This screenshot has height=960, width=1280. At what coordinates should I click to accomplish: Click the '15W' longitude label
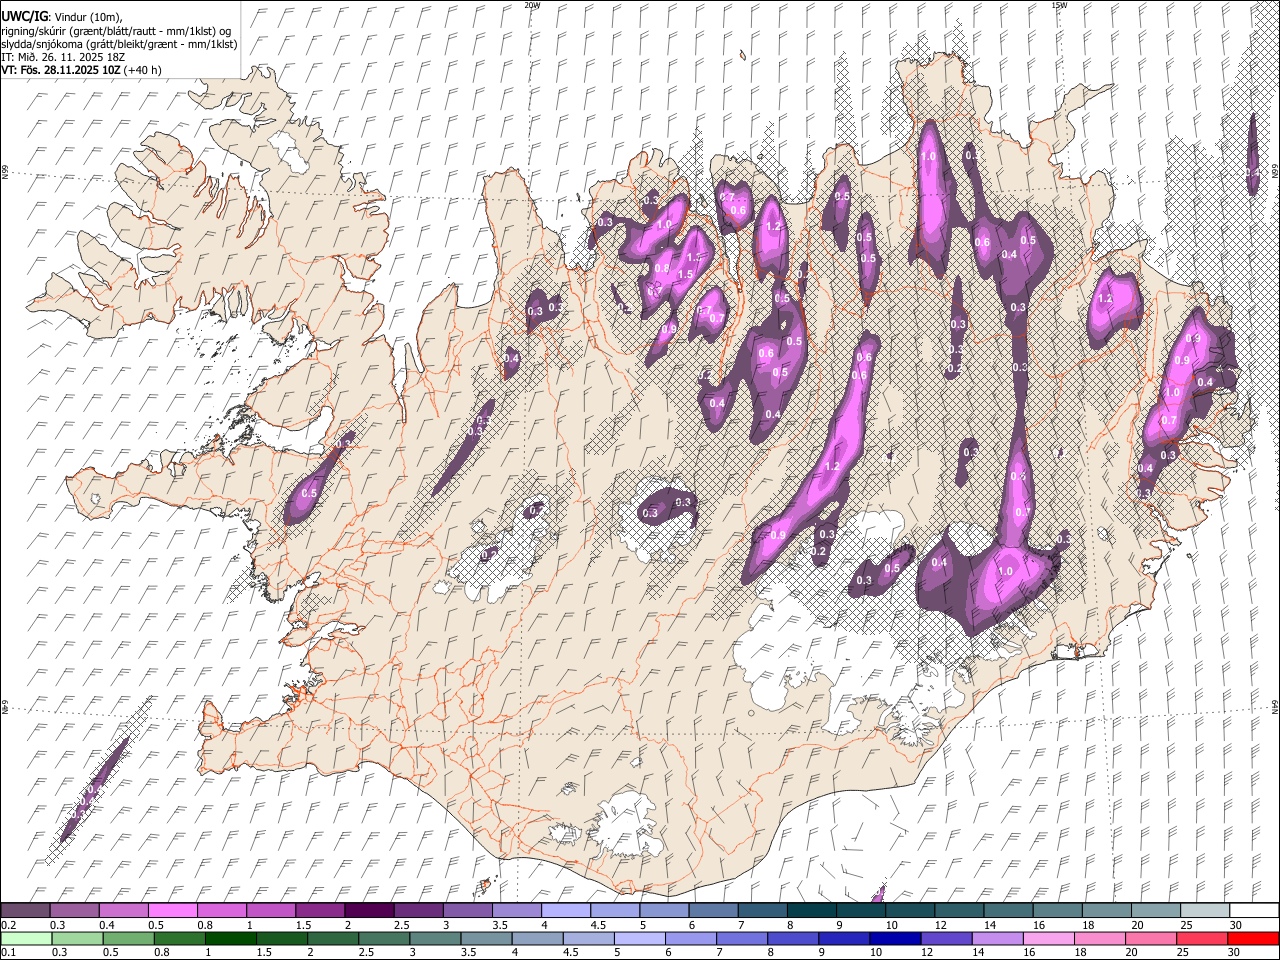point(1058,5)
